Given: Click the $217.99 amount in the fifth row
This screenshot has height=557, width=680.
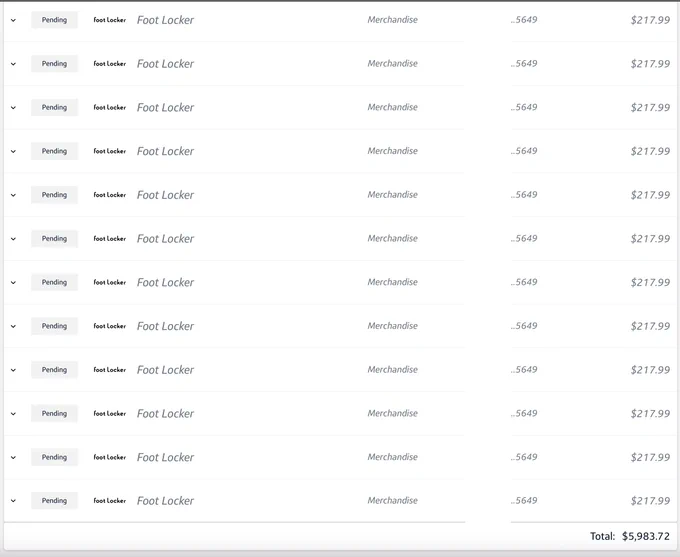Looking at the screenshot, I should tap(650, 195).
